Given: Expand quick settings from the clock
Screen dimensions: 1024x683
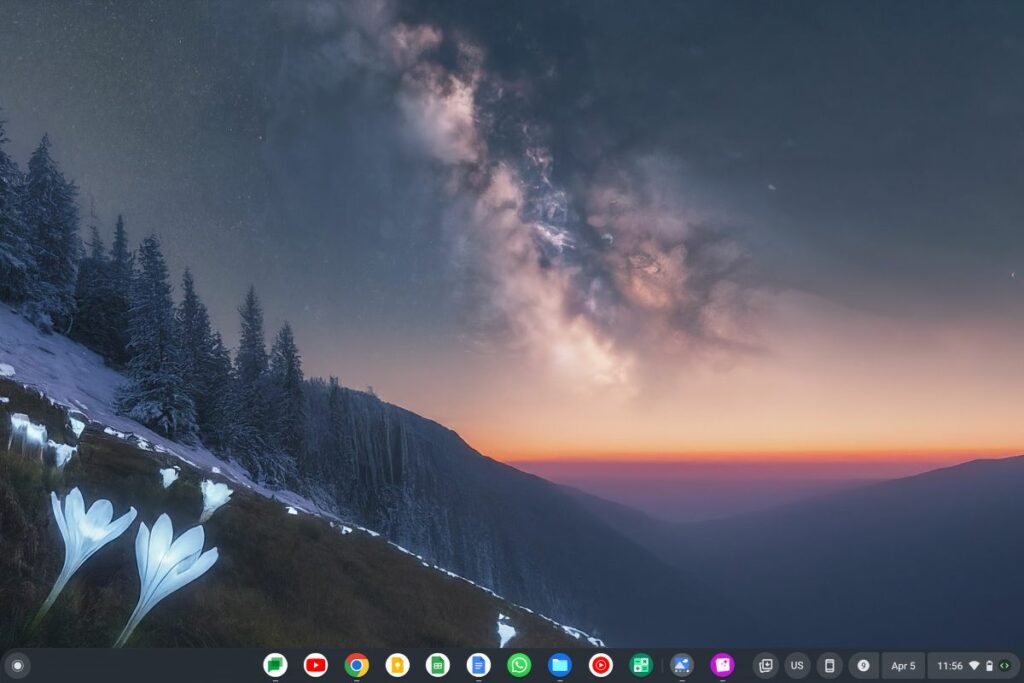Looking at the screenshot, I should point(950,665).
